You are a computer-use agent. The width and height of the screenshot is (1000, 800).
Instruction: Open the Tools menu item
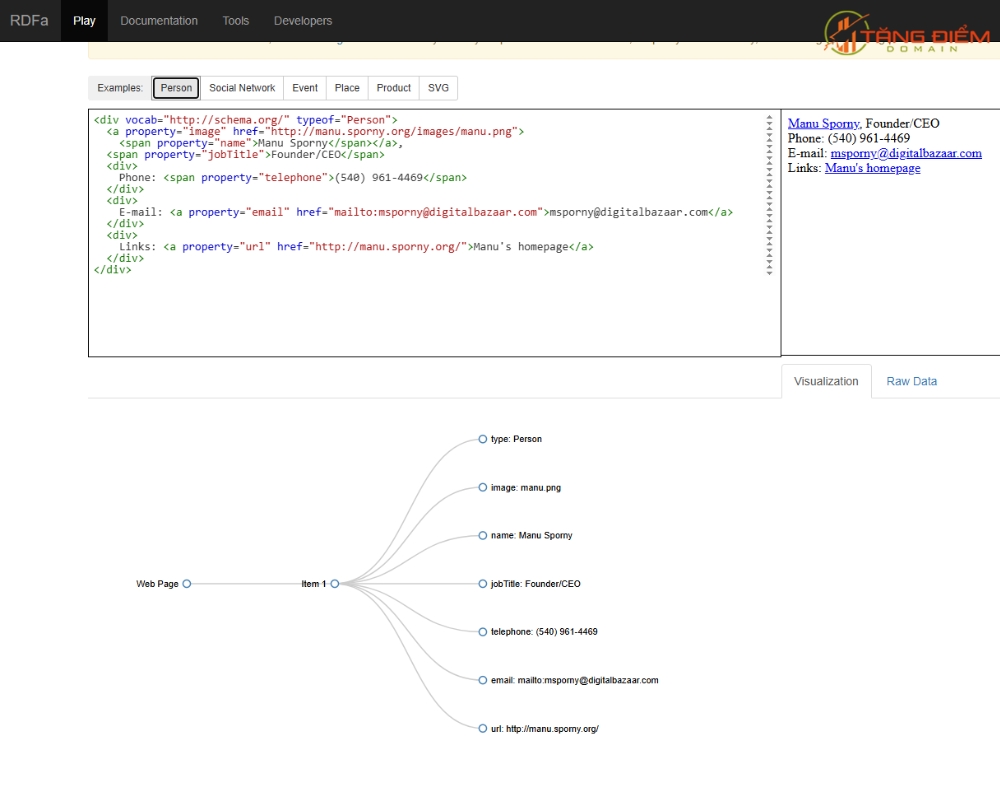pos(235,21)
